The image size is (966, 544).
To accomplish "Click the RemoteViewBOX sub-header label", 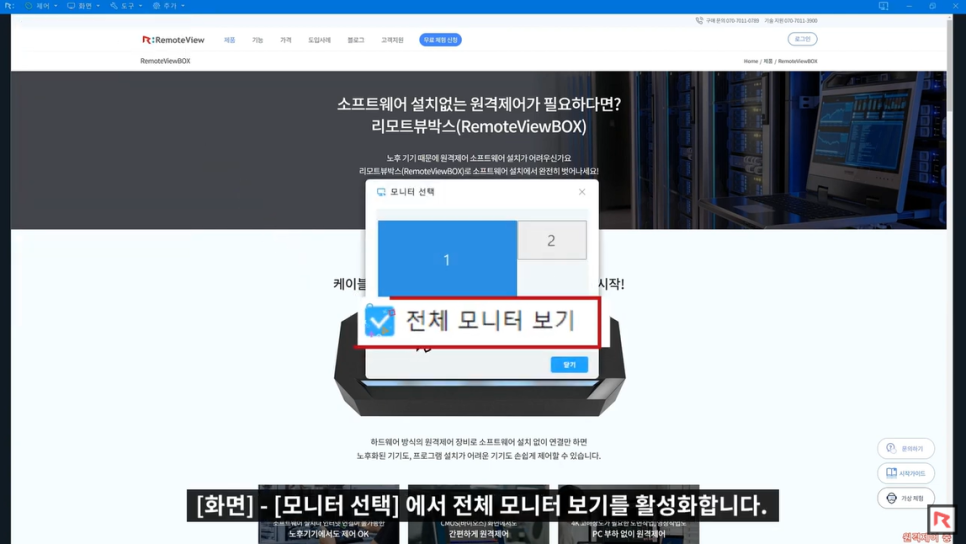I will click(165, 61).
